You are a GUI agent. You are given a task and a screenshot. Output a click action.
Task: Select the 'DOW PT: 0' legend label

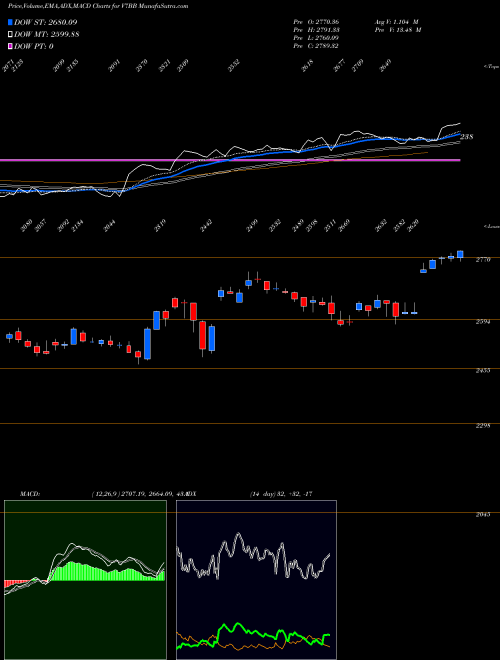tap(34, 46)
